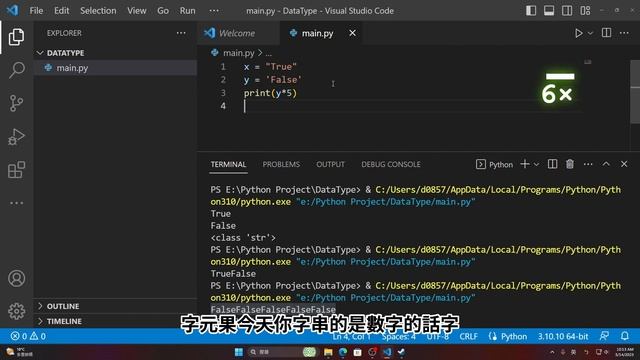Image resolution: width=640 pixels, height=360 pixels.
Task: Open feedback icon in status bar
Action: [x=604, y=336]
